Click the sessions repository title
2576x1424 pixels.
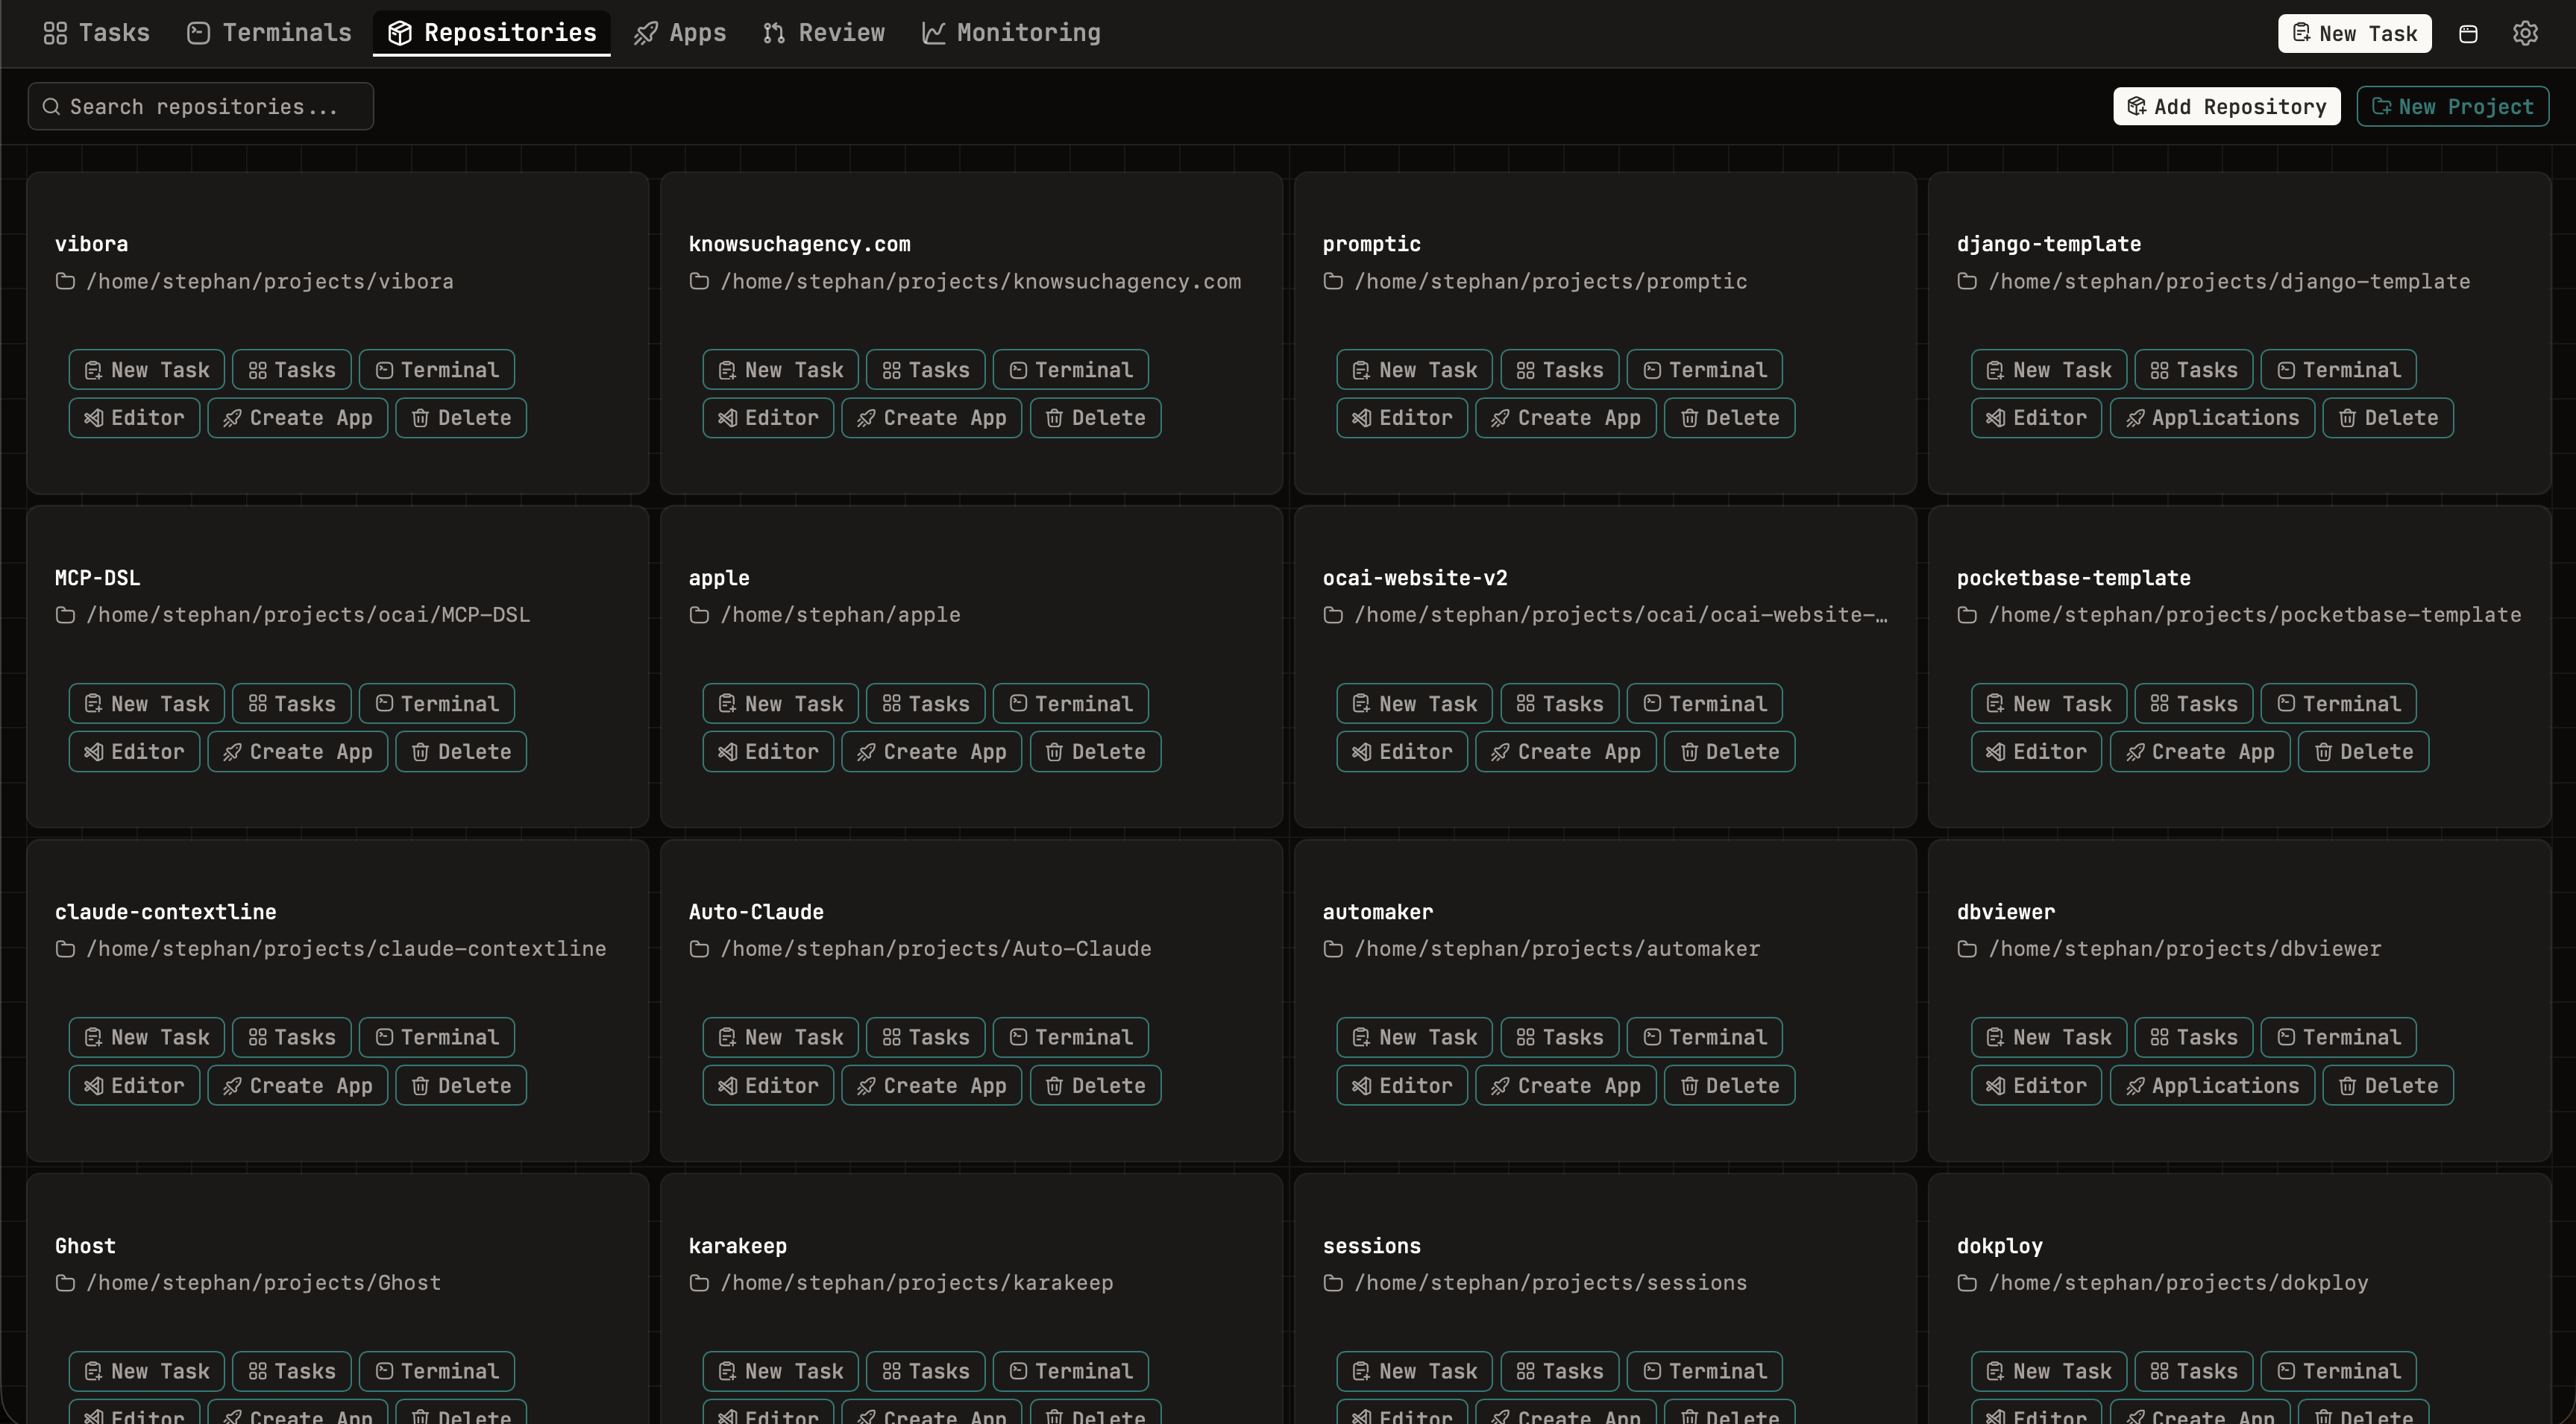[x=1371, y=1246]
